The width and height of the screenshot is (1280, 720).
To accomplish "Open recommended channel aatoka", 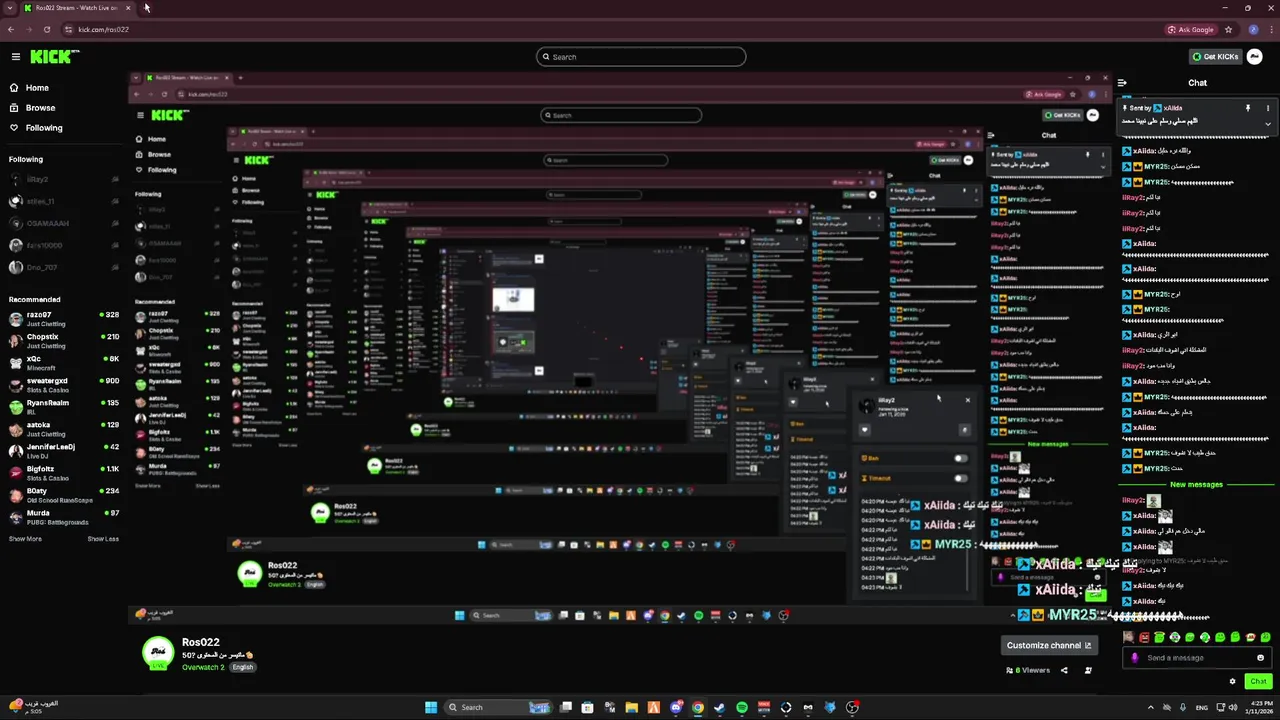I will (64, 429).
